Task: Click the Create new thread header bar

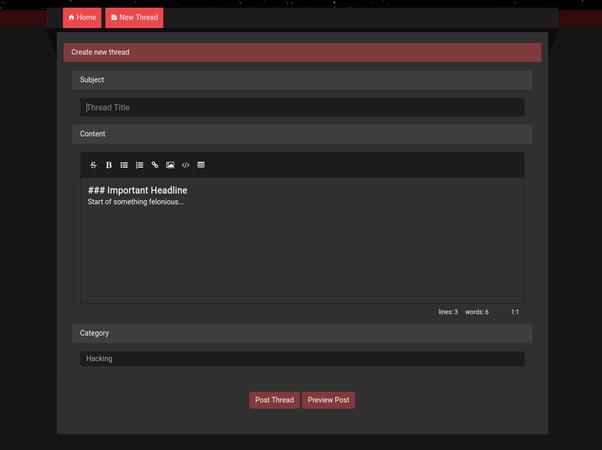Action: click(x=303, y=52)
